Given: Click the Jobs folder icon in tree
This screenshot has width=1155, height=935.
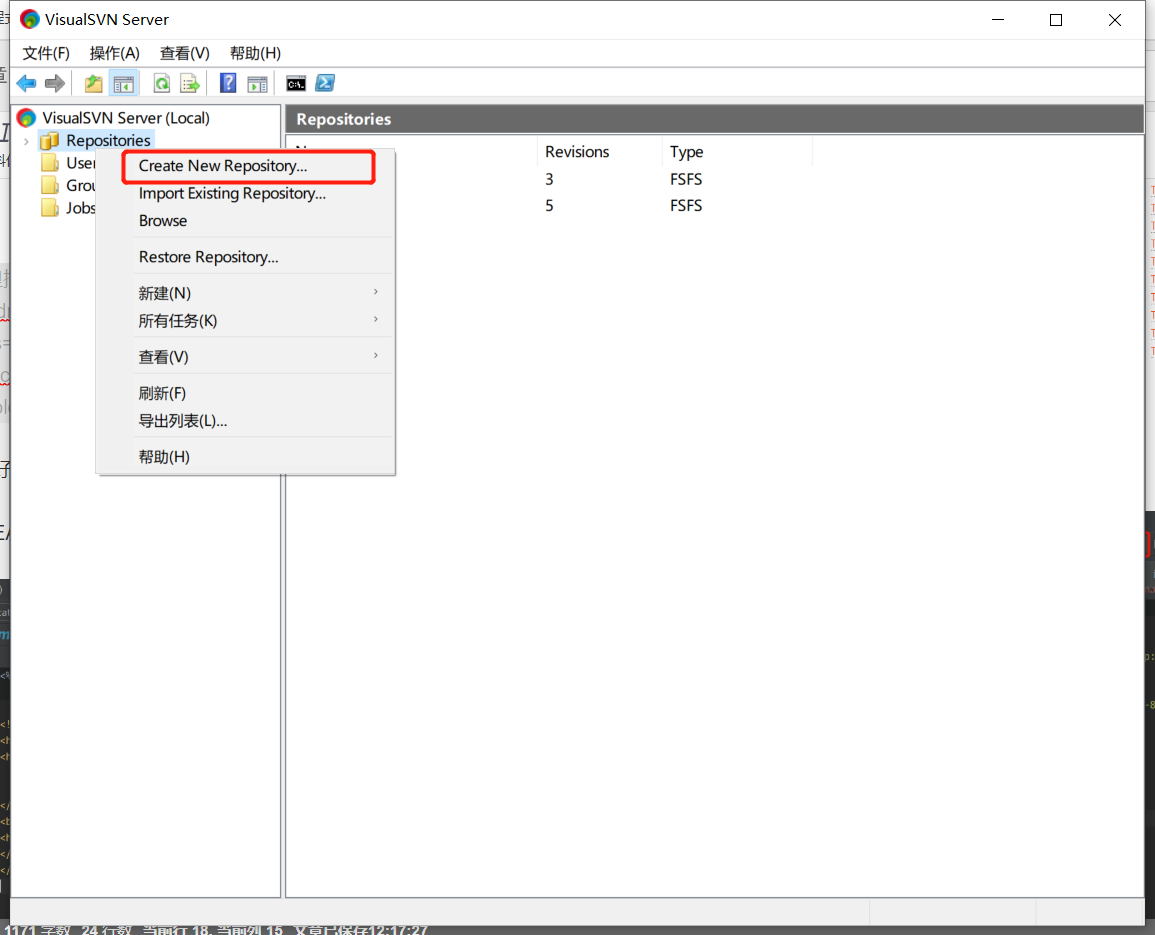Looking at the screenshot, I should point(49,208).
